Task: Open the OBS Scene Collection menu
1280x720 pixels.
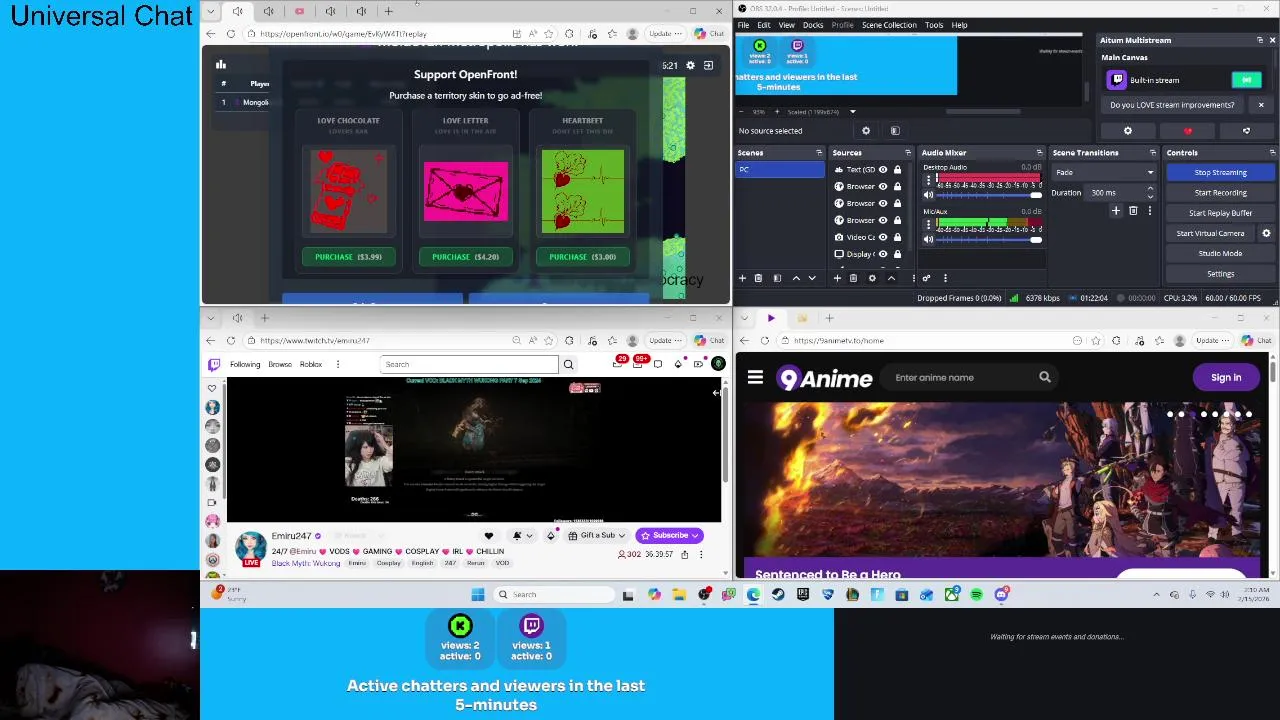Action: 889,25
